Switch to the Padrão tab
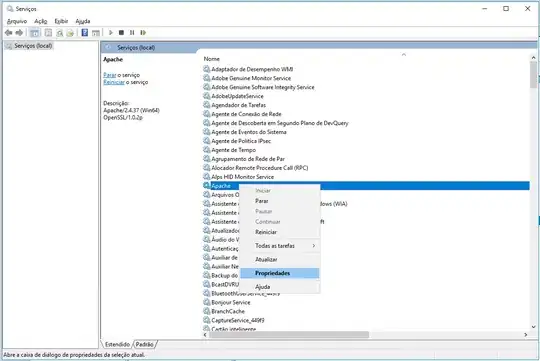 pos(145,344)
